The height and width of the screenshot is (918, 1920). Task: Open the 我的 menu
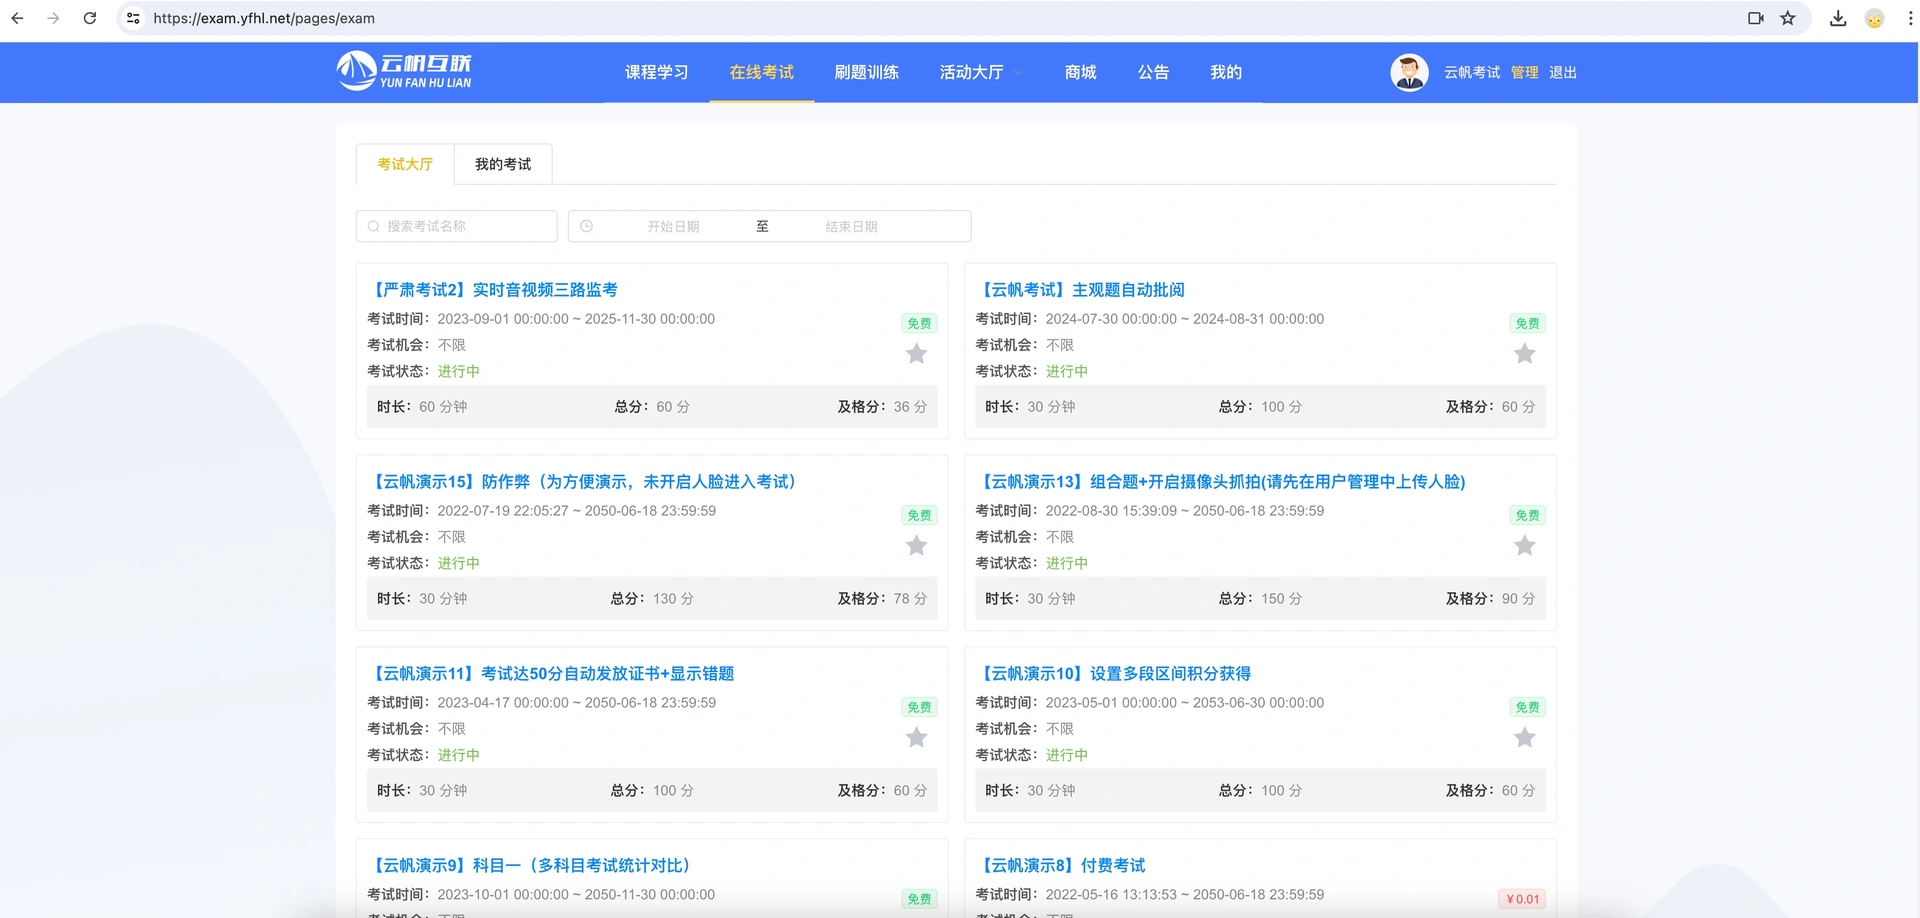[x=1226, y=72]
